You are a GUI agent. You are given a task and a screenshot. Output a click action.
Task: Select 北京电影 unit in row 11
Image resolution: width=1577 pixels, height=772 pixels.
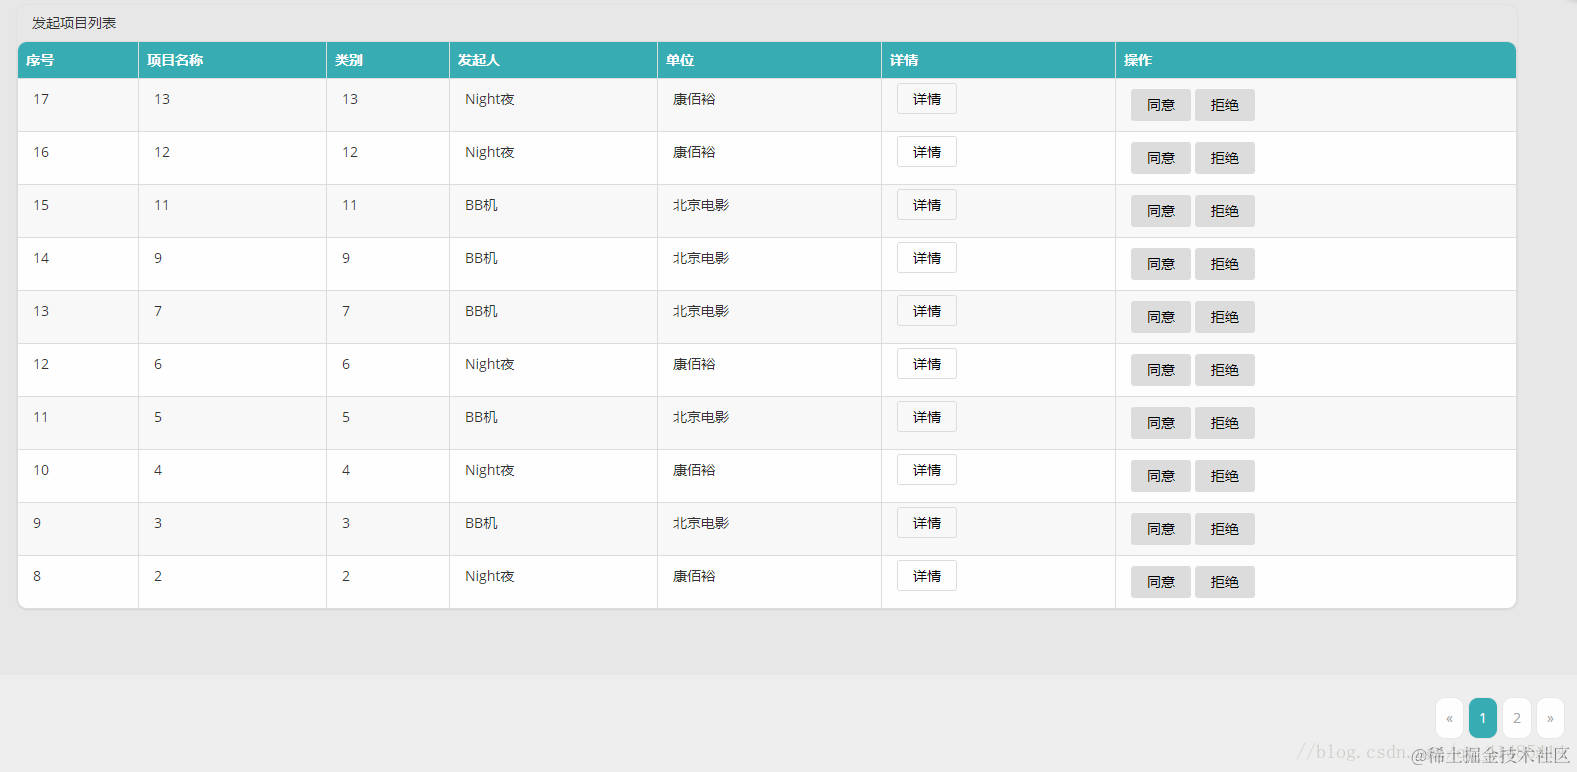pyautogui.click(x=701, y=417)
